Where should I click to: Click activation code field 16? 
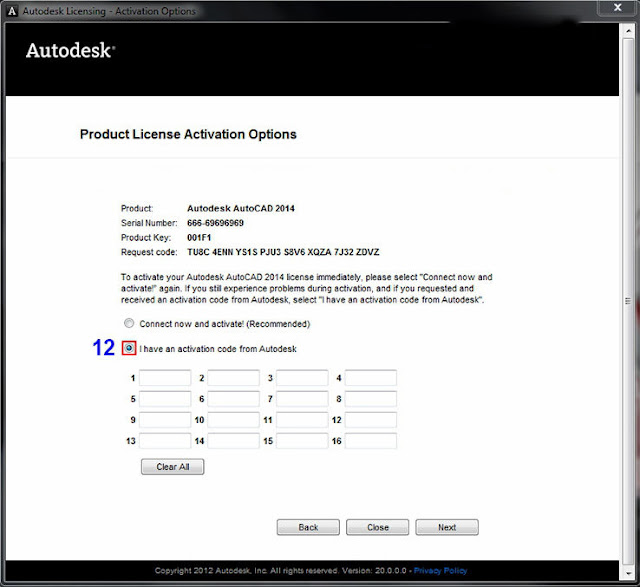pyautogui.click(x=371, y=441)
